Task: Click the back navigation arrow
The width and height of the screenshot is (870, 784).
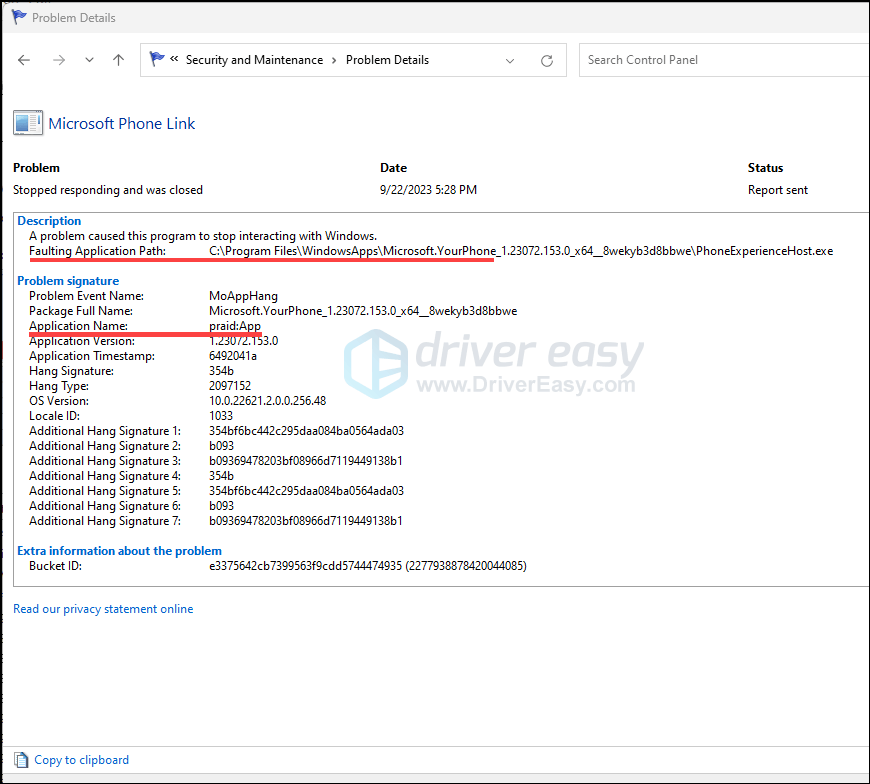Action: 24,60
